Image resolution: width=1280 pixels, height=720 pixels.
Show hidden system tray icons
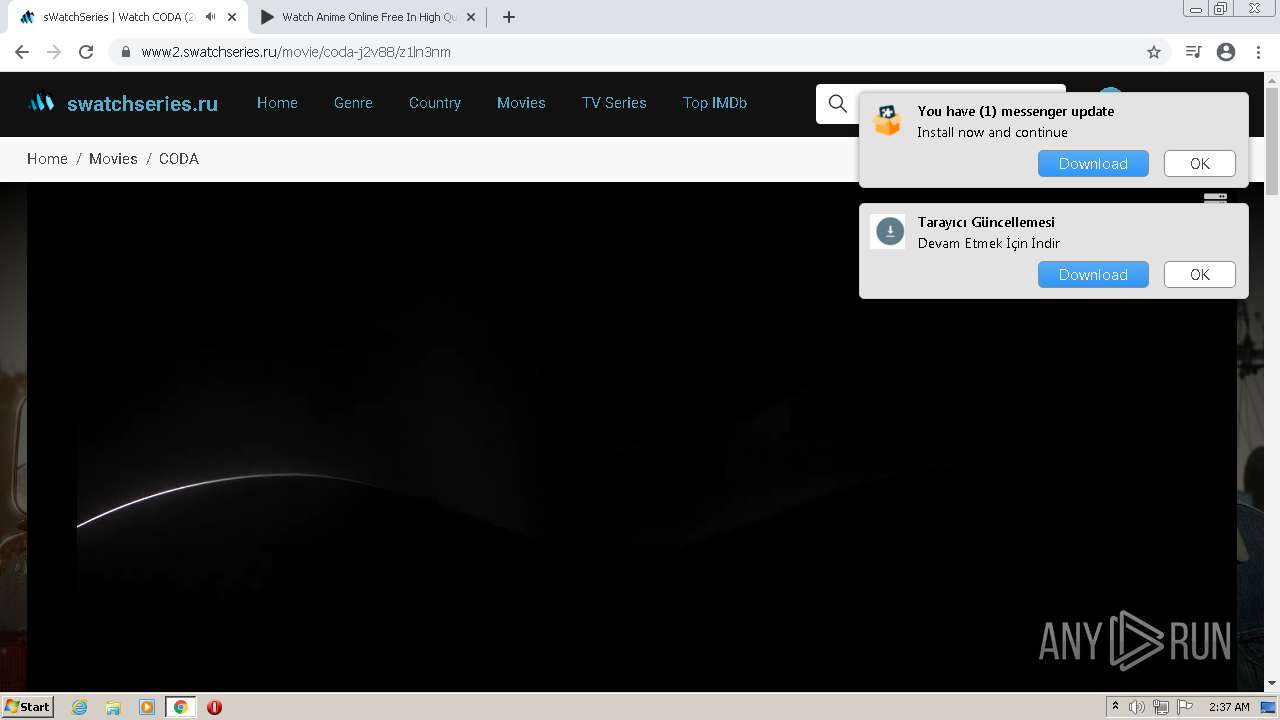point(1115,707)
